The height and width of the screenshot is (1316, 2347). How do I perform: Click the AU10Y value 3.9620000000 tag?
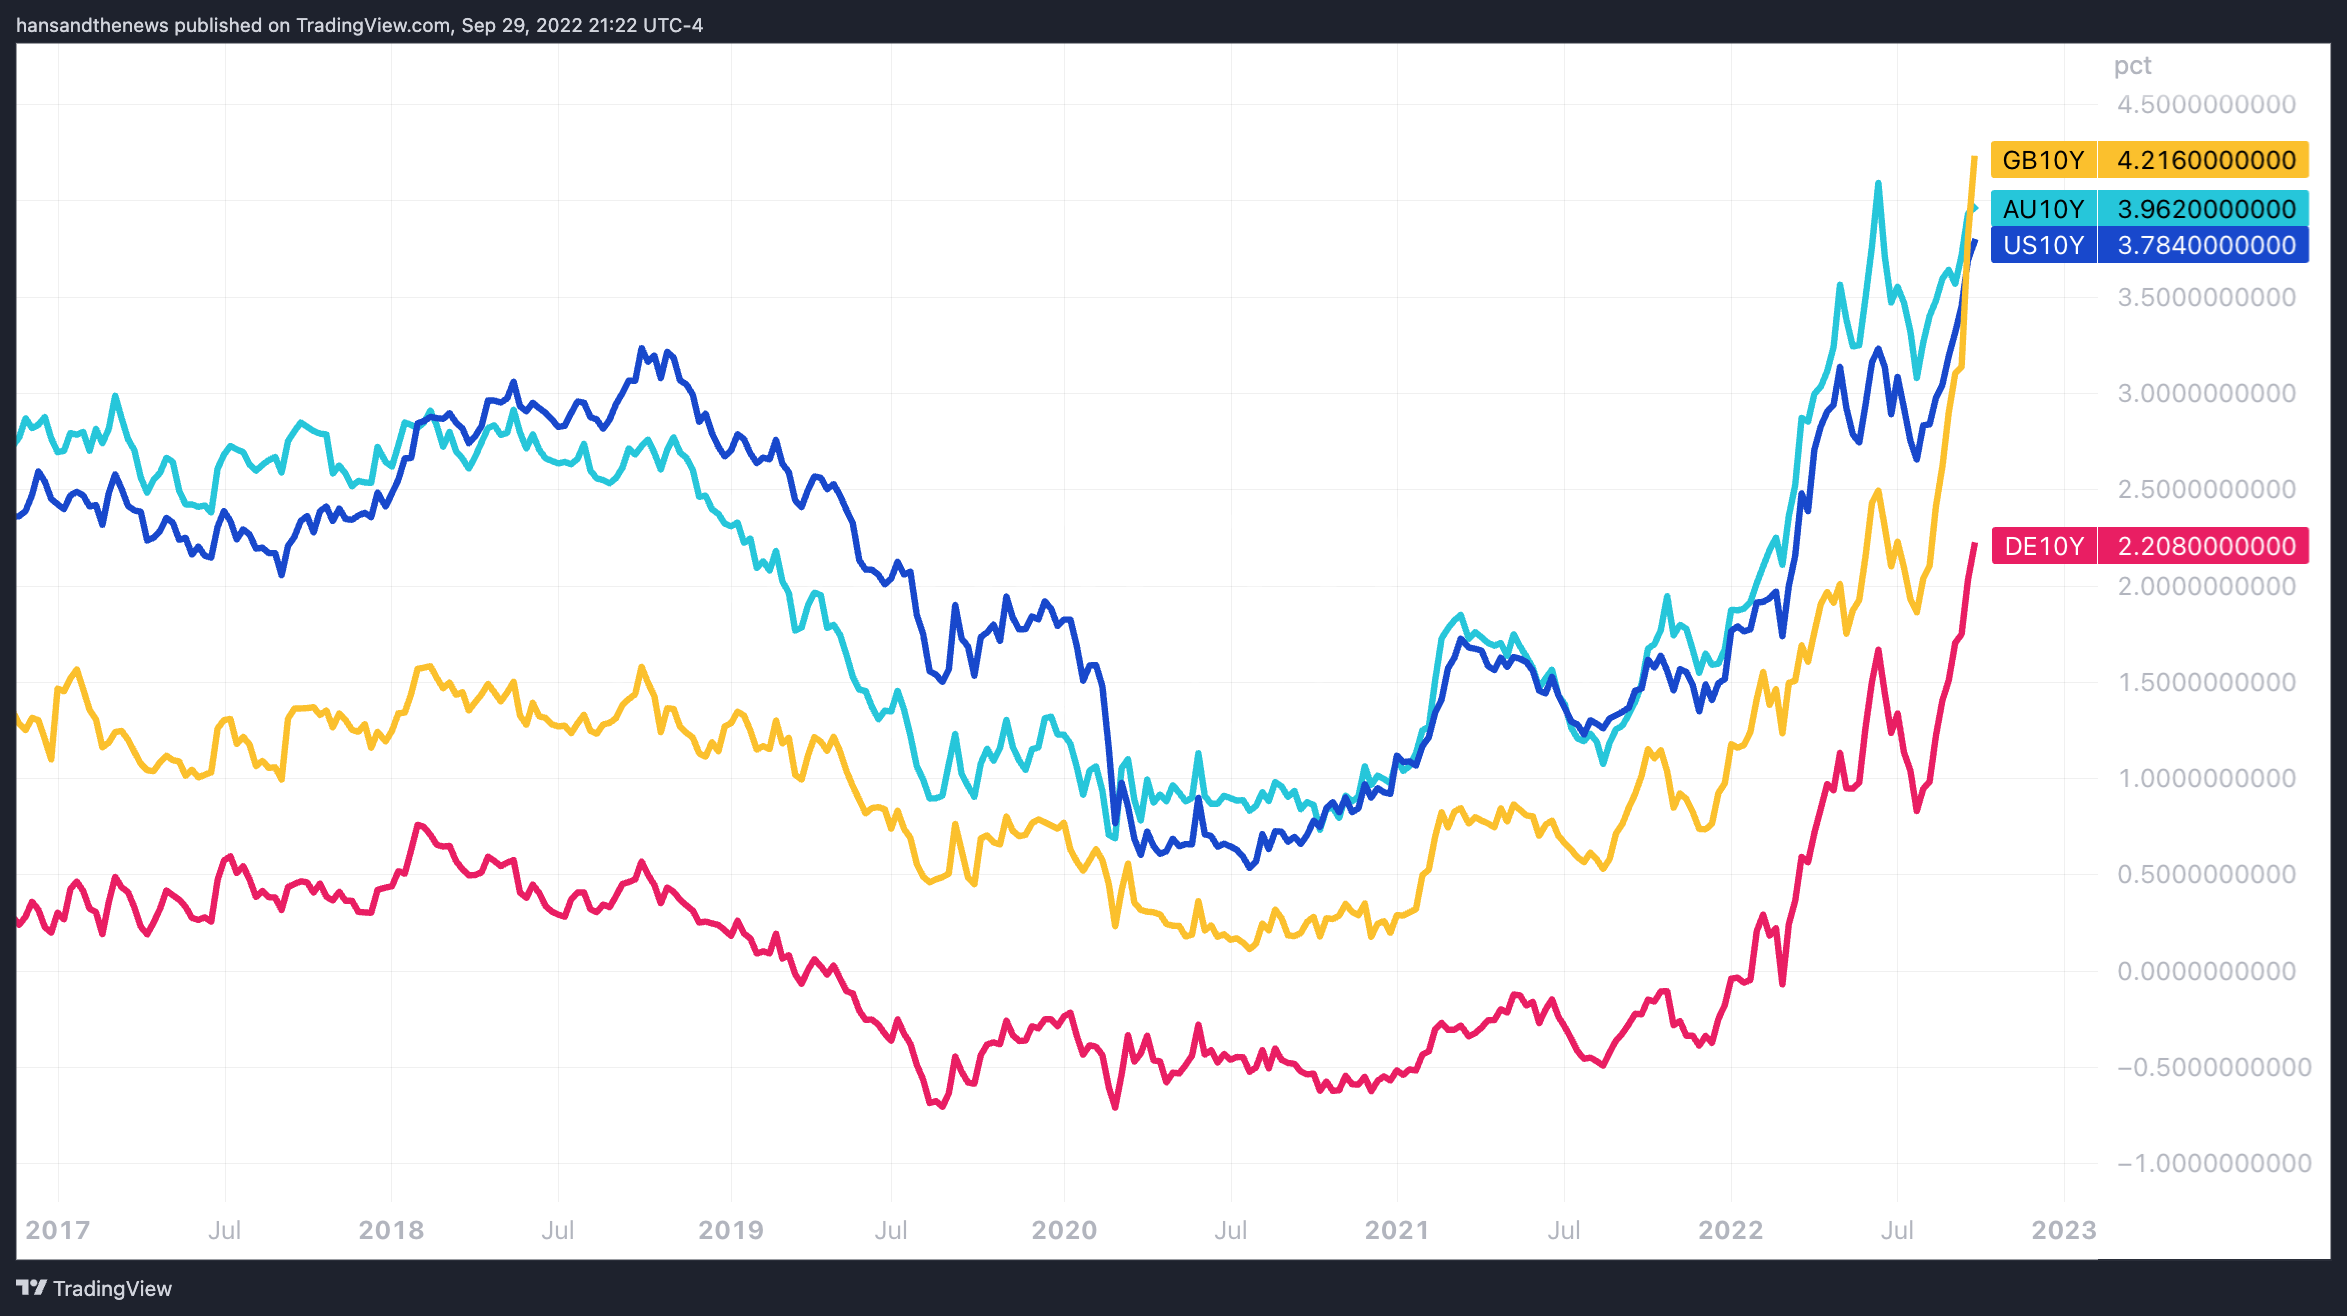(x=2205, y=209)
